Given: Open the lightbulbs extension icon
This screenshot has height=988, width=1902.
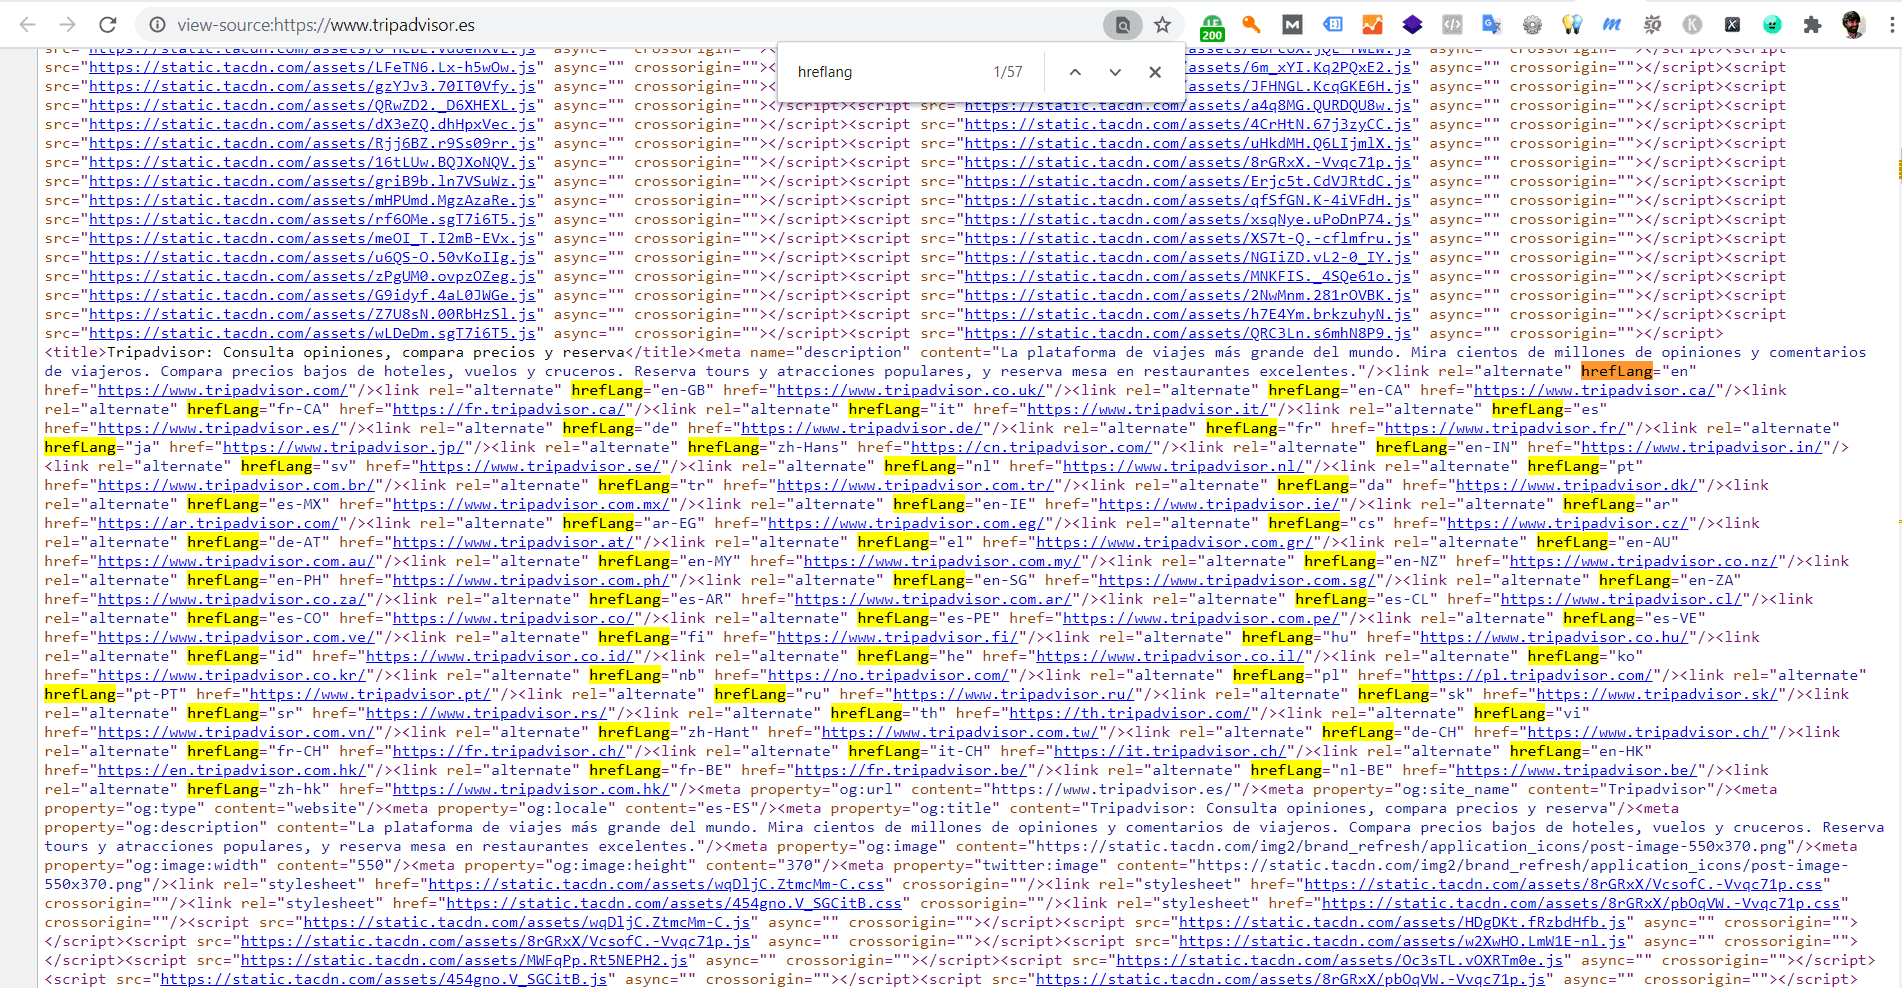Looking at the screenshot, I should click(1572, 25).
